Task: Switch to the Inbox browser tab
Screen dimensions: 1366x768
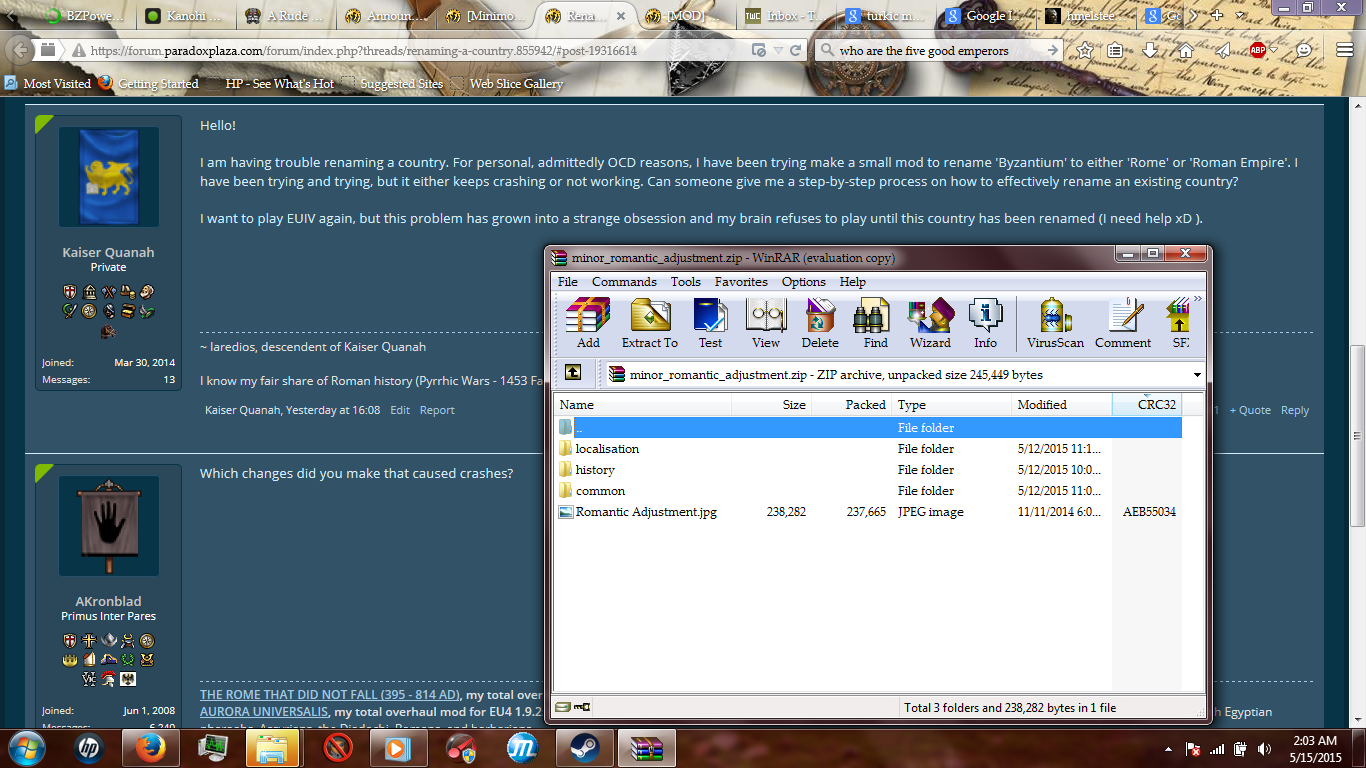Action: tap(785, 16)
